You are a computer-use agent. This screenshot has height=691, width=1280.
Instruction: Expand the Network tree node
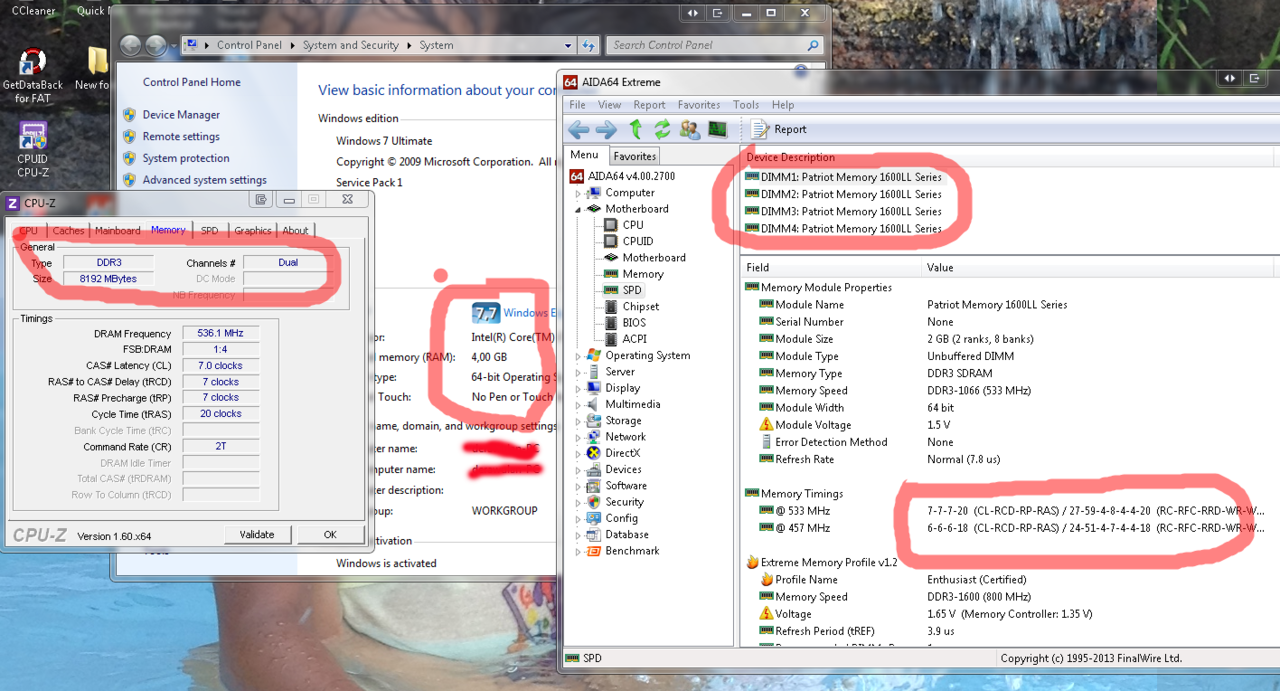pyautogui.click(x=578, y=437)
